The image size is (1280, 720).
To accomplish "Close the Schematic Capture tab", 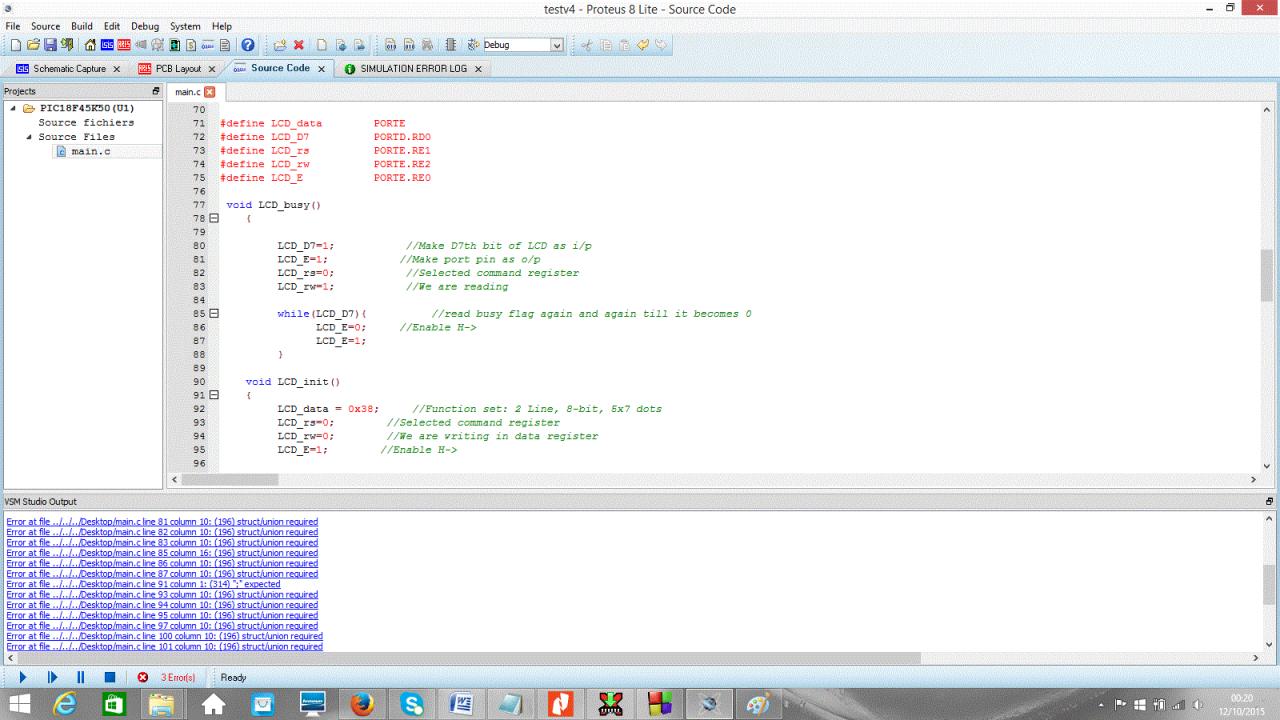I will [117, 69].
